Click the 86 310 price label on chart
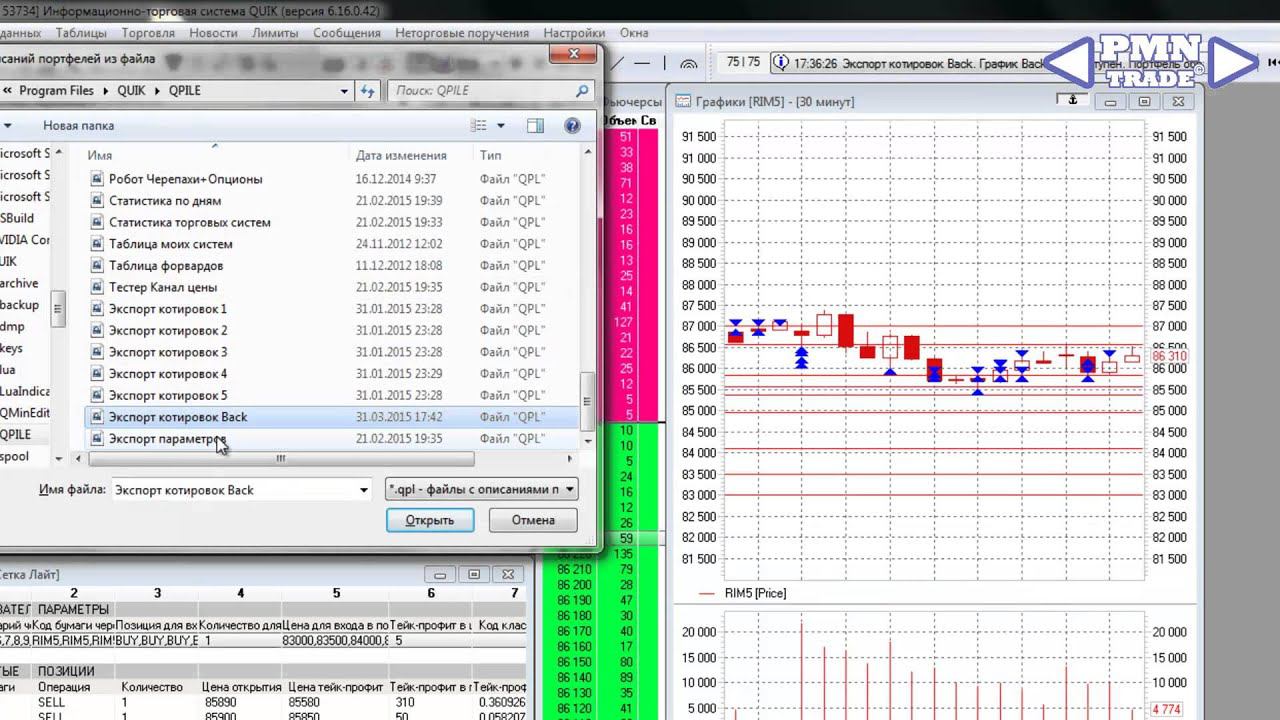 tap(1169, 356)
